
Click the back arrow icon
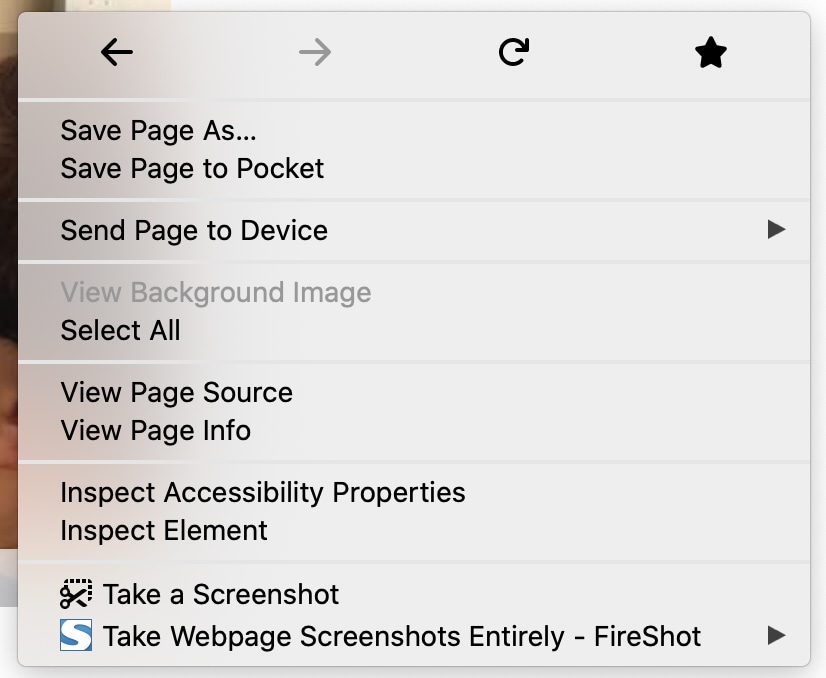pyautogui.click(x=117, y=53)
